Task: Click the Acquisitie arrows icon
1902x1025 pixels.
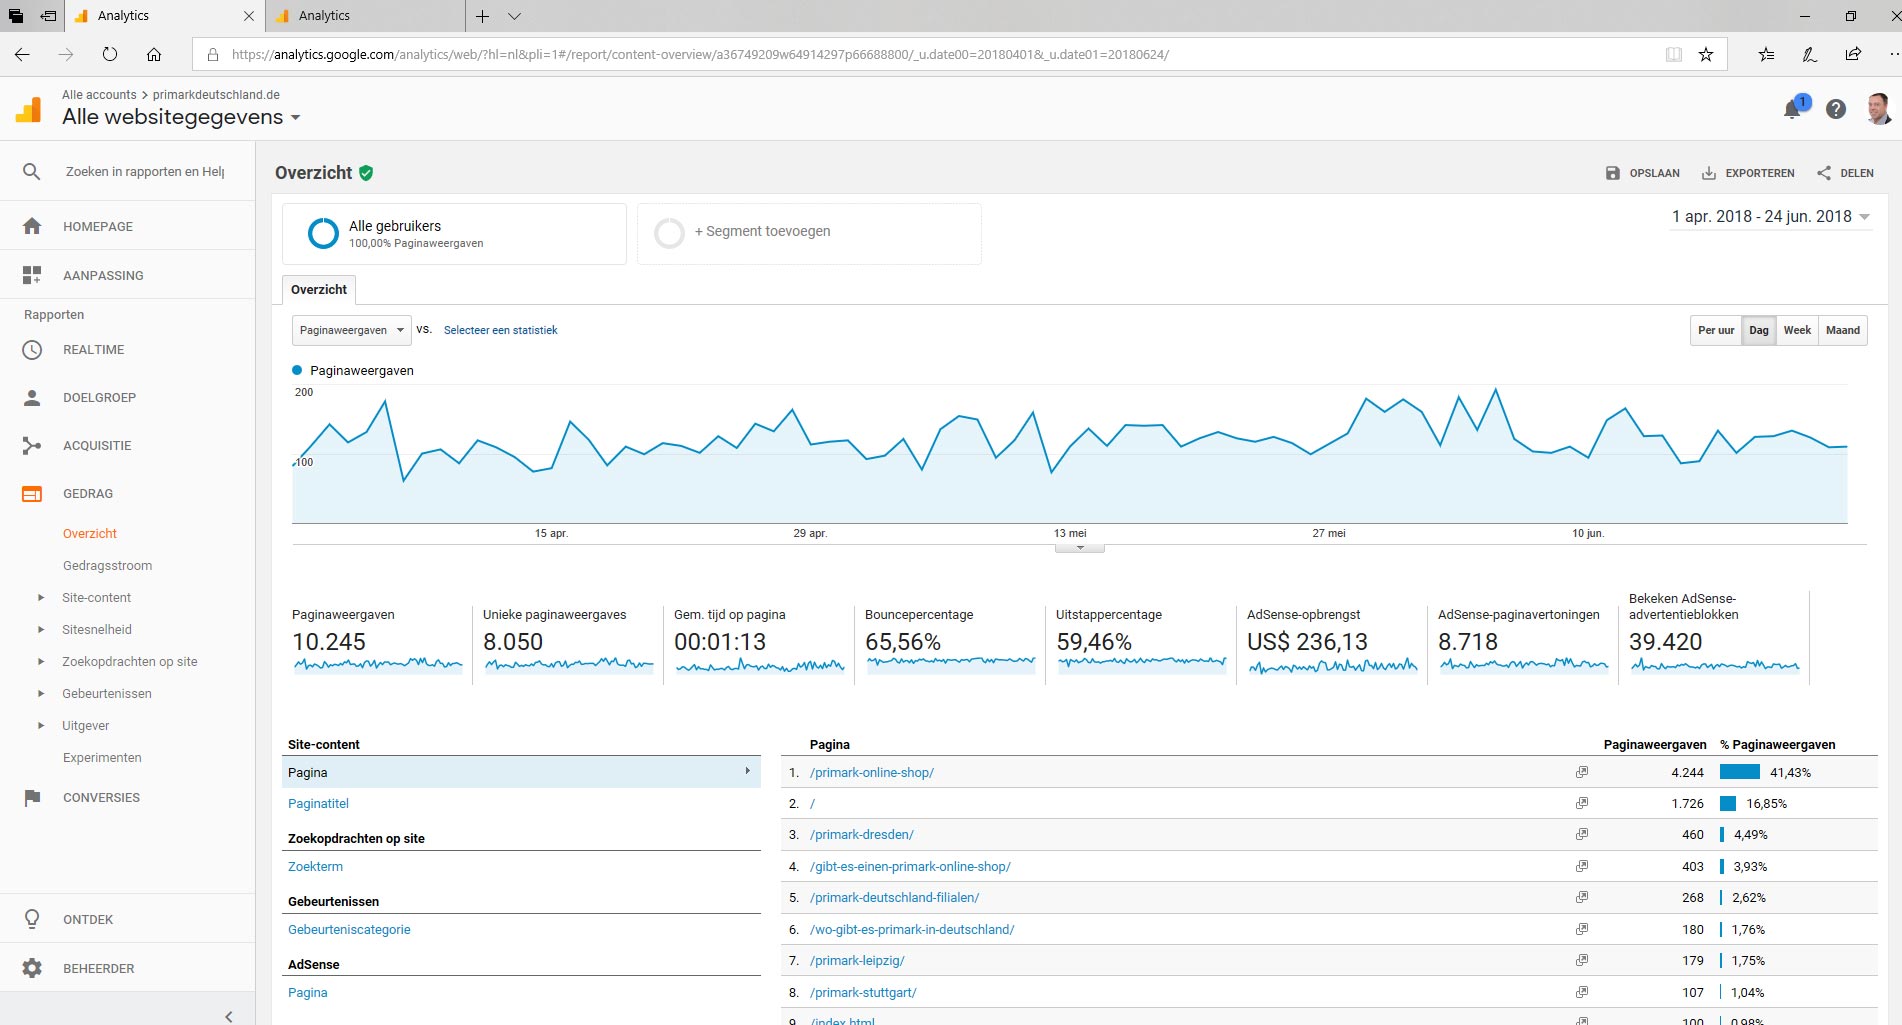Action: click(x=32, y=446)
